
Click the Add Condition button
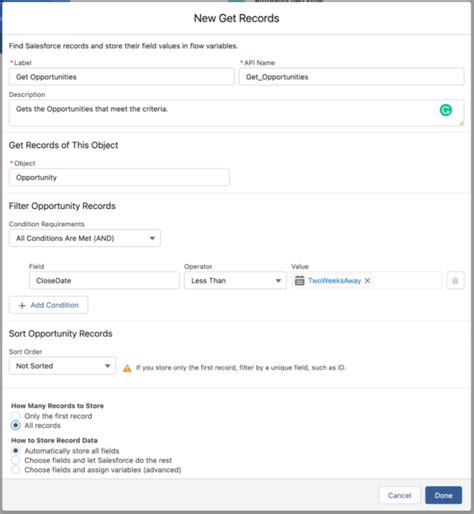(x=49, y=305)
